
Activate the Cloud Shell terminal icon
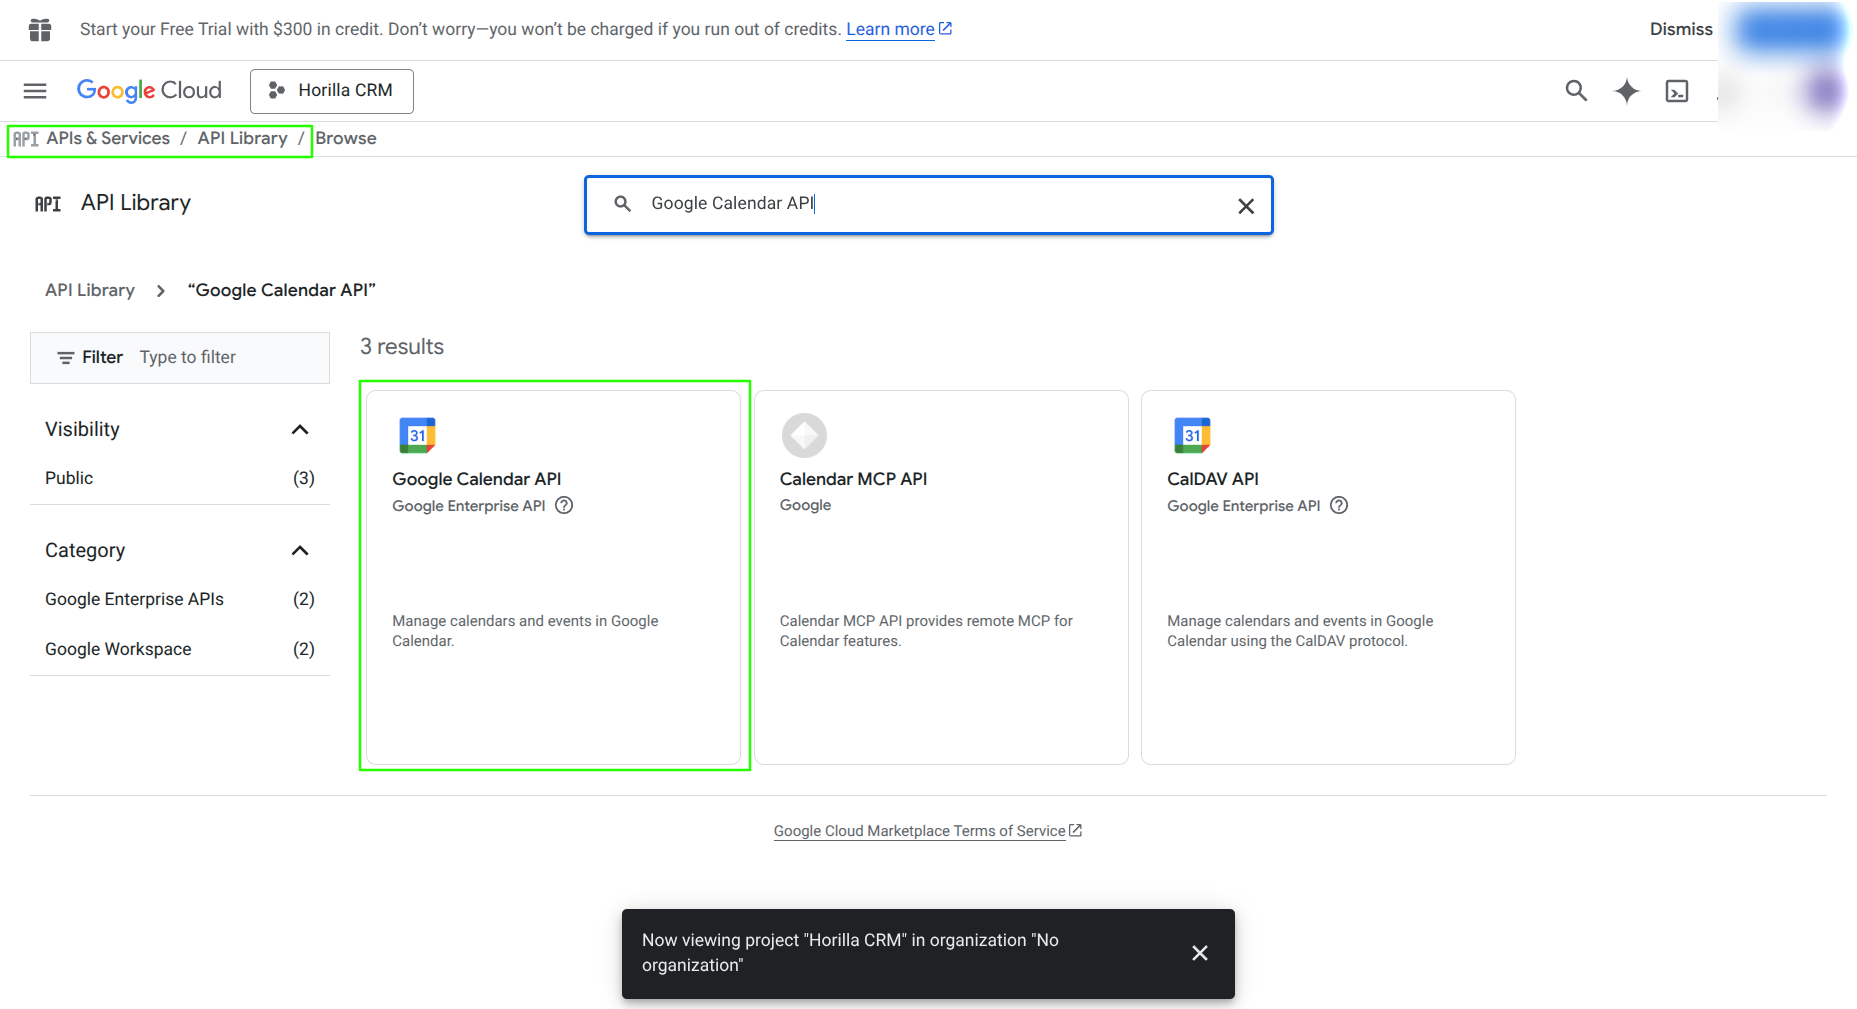tap(1677, 91)
